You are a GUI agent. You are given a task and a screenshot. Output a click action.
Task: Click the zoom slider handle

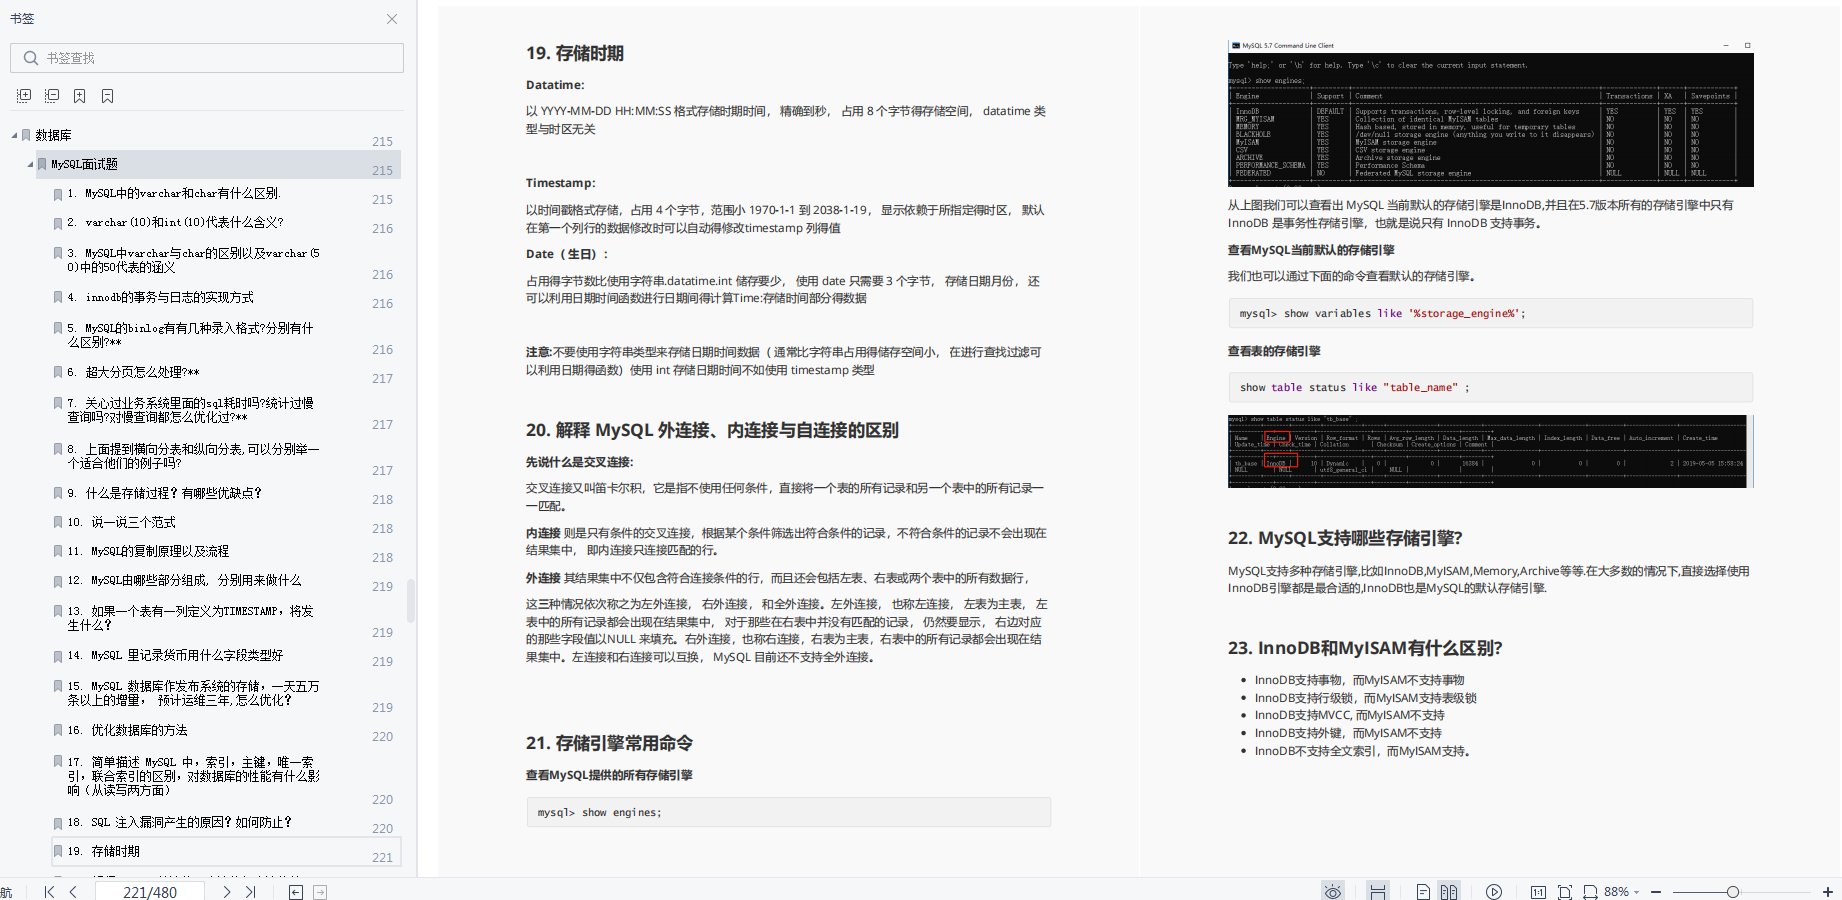click(x=1733, y=892)
